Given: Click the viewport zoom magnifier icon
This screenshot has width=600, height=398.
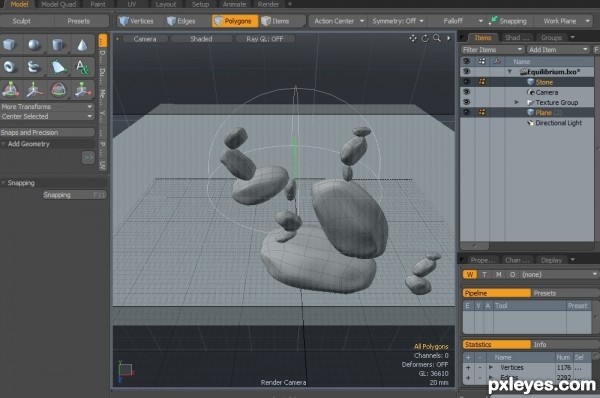Looking at the screenshot, I should pyautogui.click(x=437, y=38).
